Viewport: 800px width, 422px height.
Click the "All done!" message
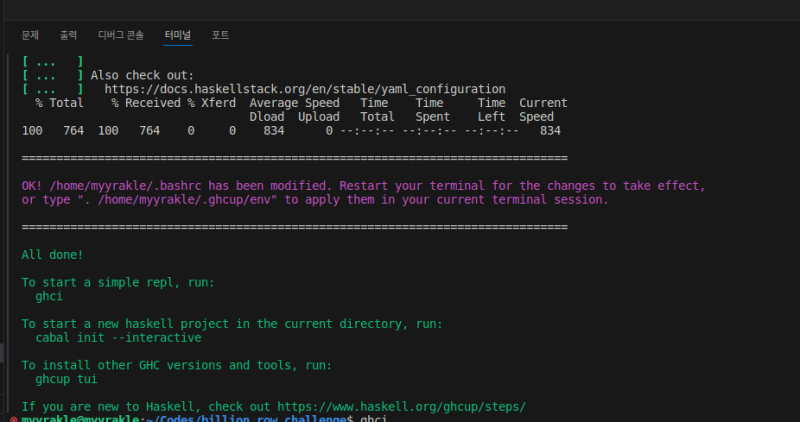point(52,255)
